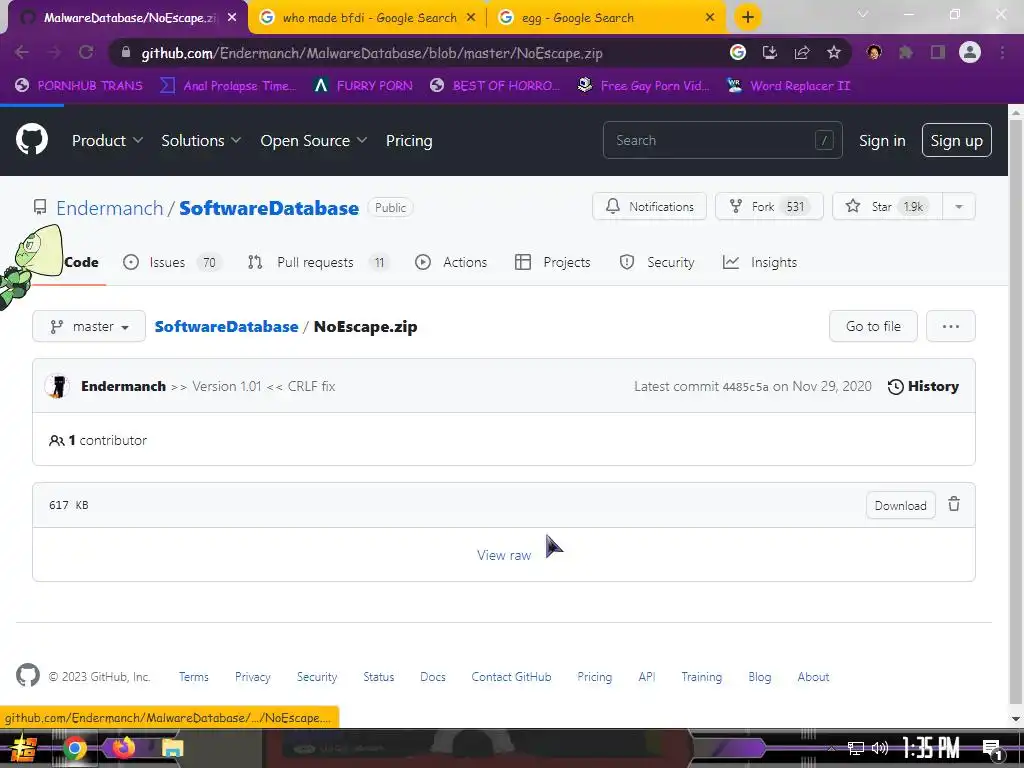Open the footer Status link
The width and height of the screenshot is (1024, 768).
click(379, 677)
